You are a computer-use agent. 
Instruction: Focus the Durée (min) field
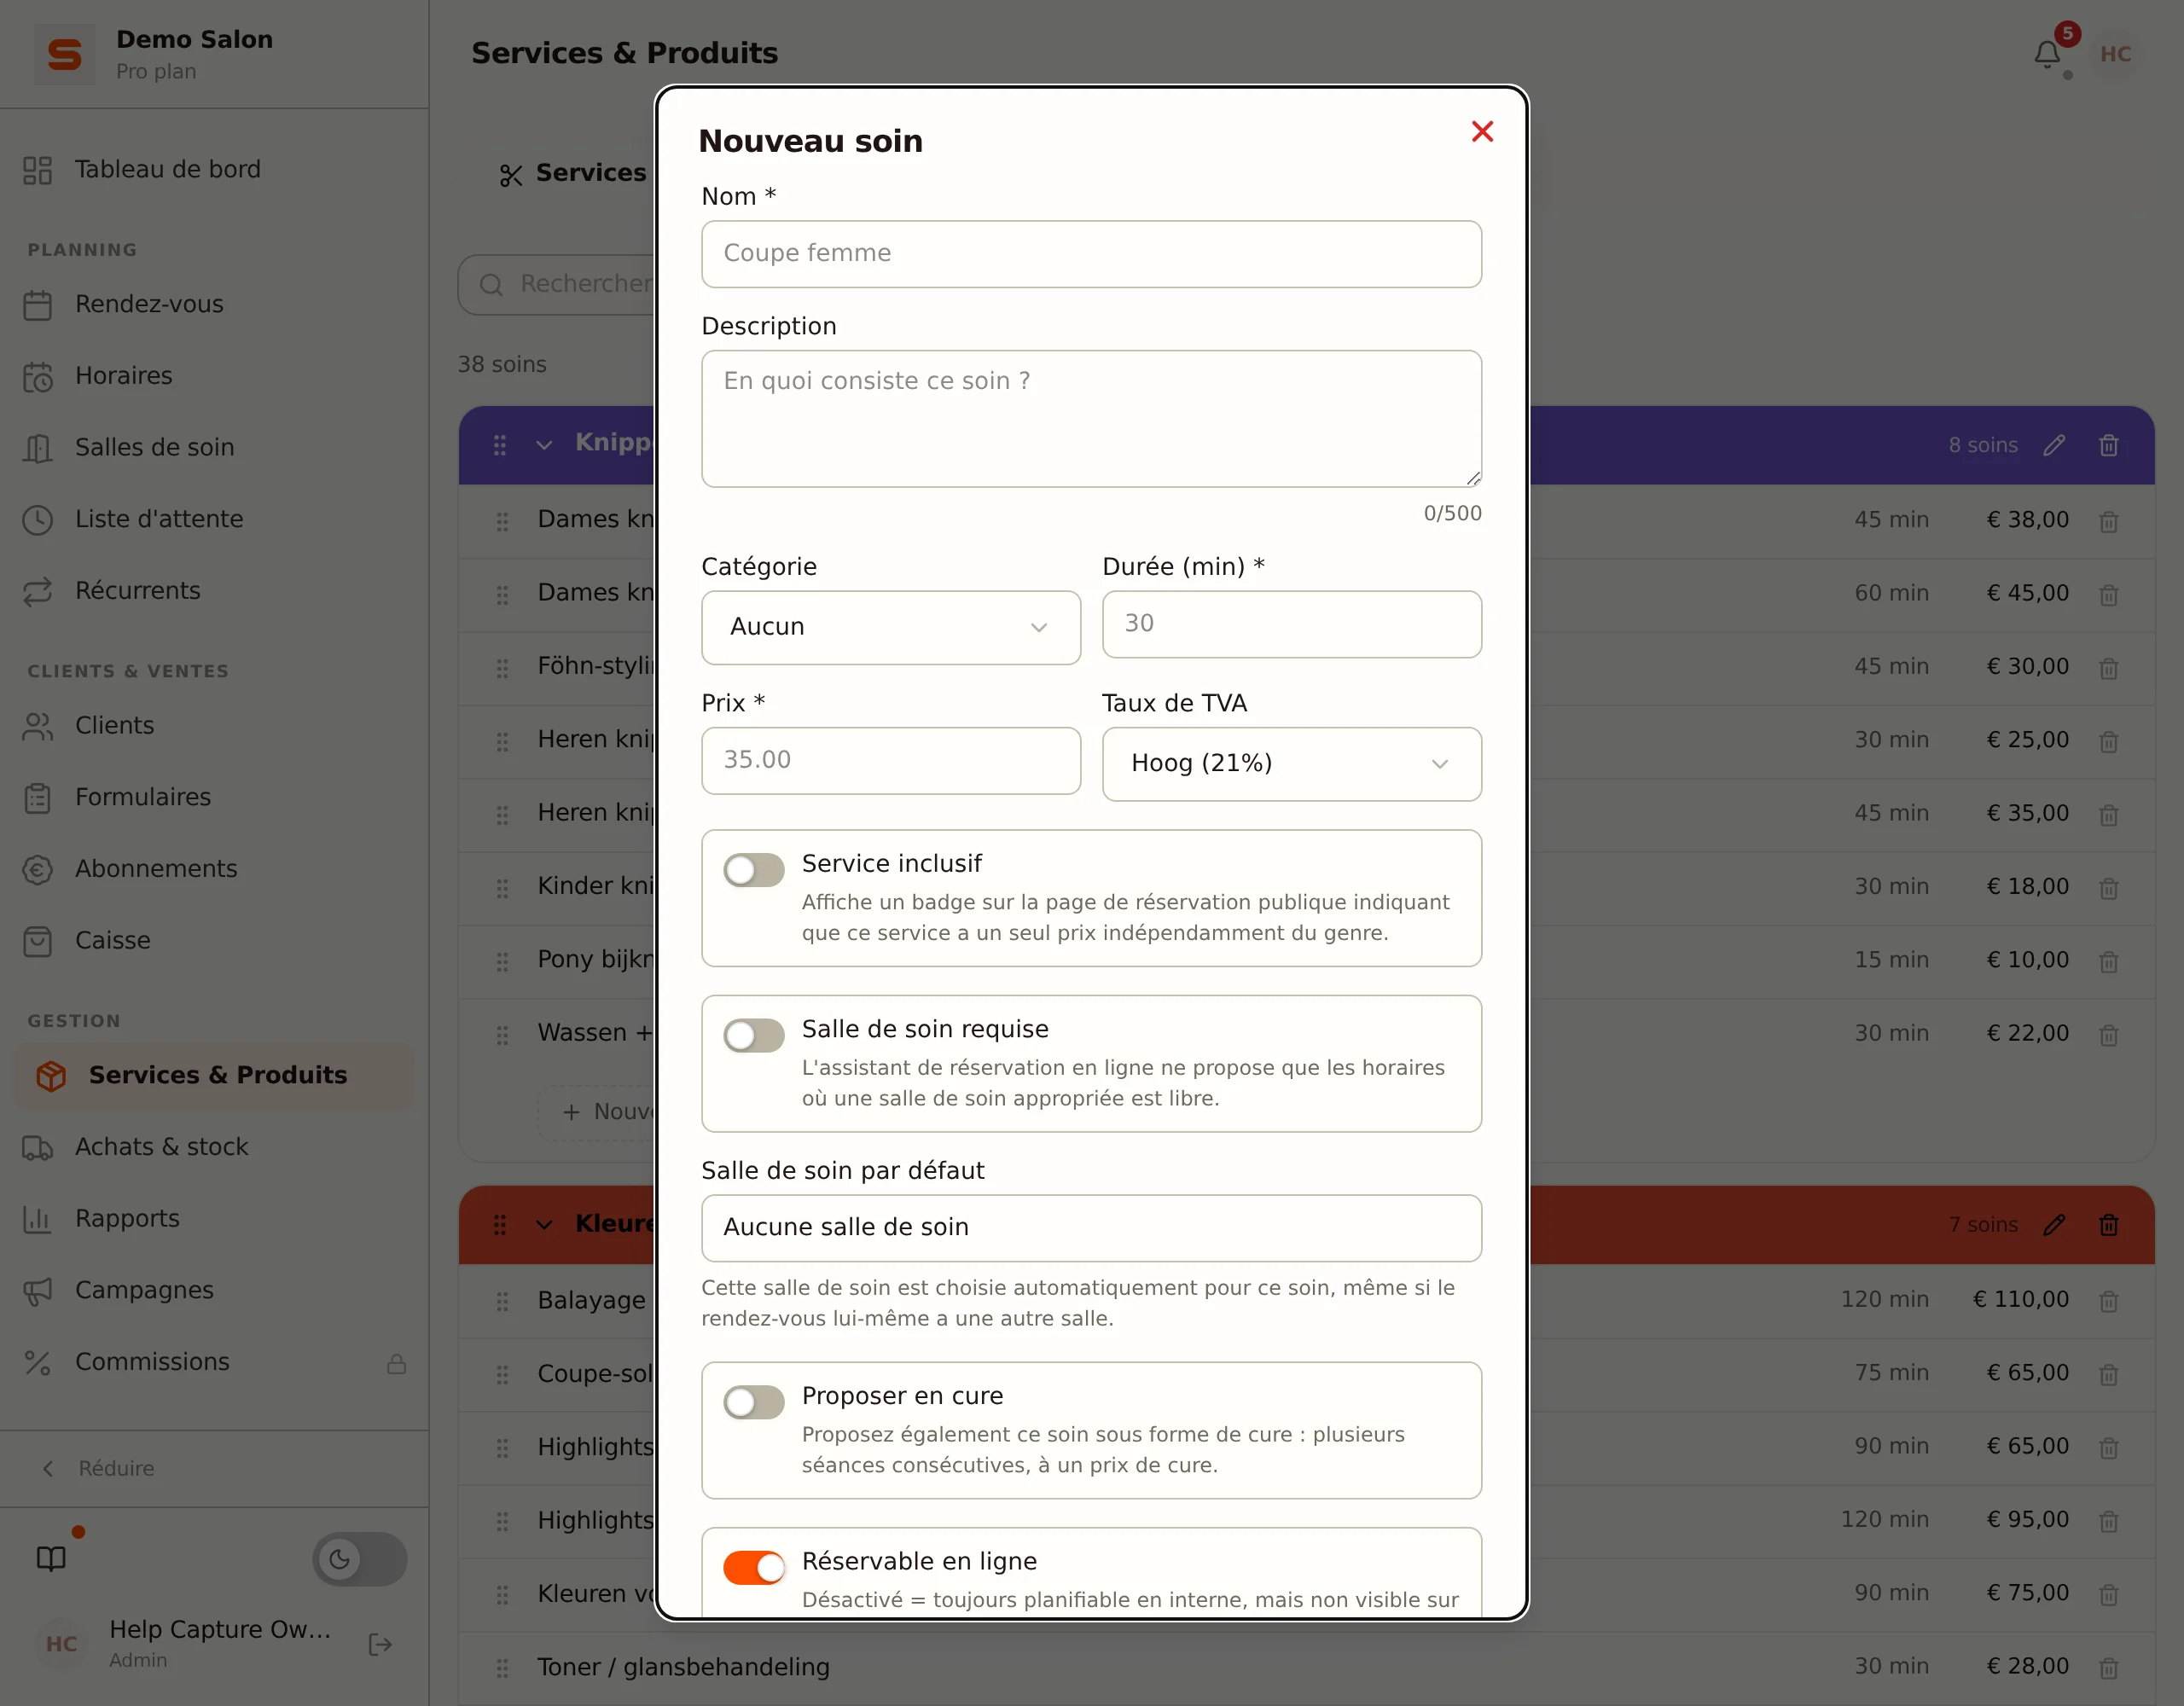point(1291,623)
